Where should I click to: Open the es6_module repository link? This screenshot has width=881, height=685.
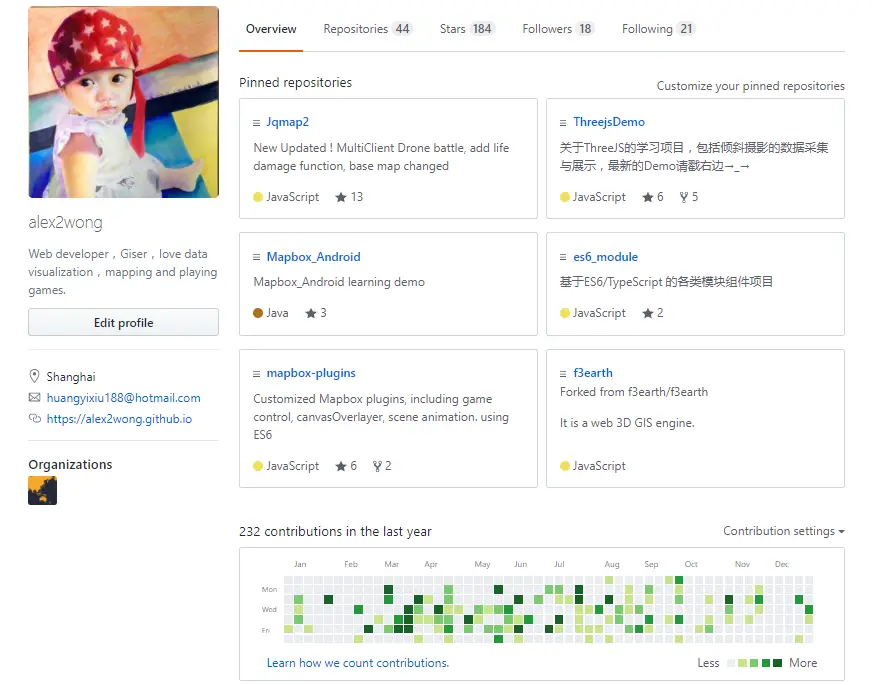pos(606,257)
